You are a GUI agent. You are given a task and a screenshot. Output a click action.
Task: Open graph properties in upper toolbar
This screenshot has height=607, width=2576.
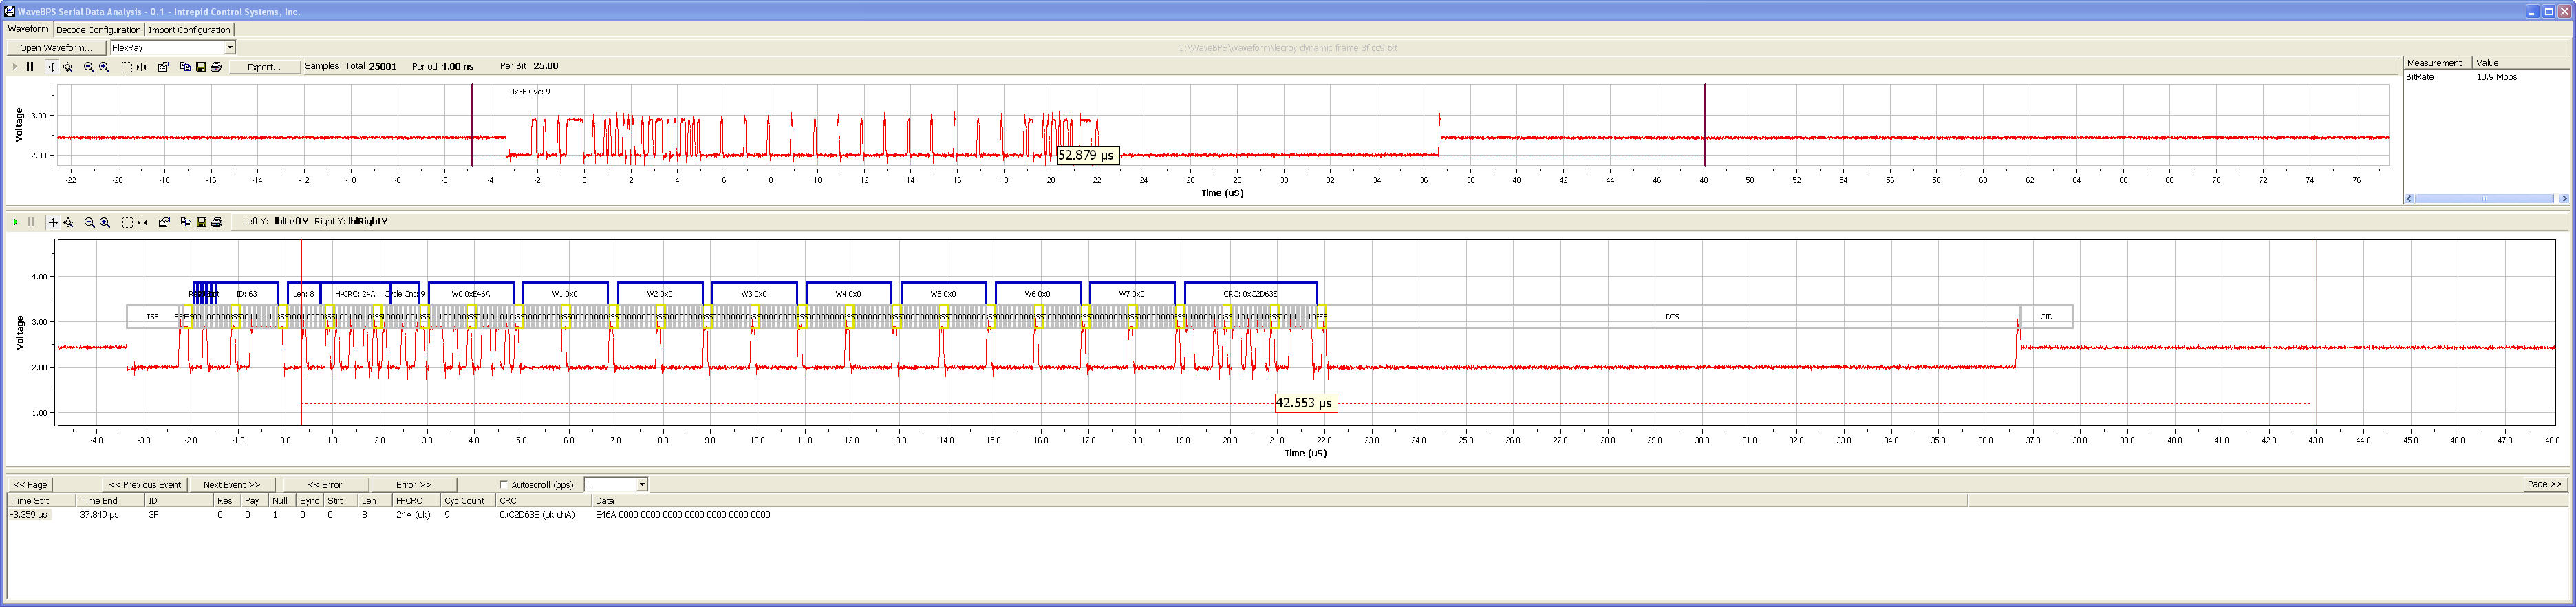point(164,67)
